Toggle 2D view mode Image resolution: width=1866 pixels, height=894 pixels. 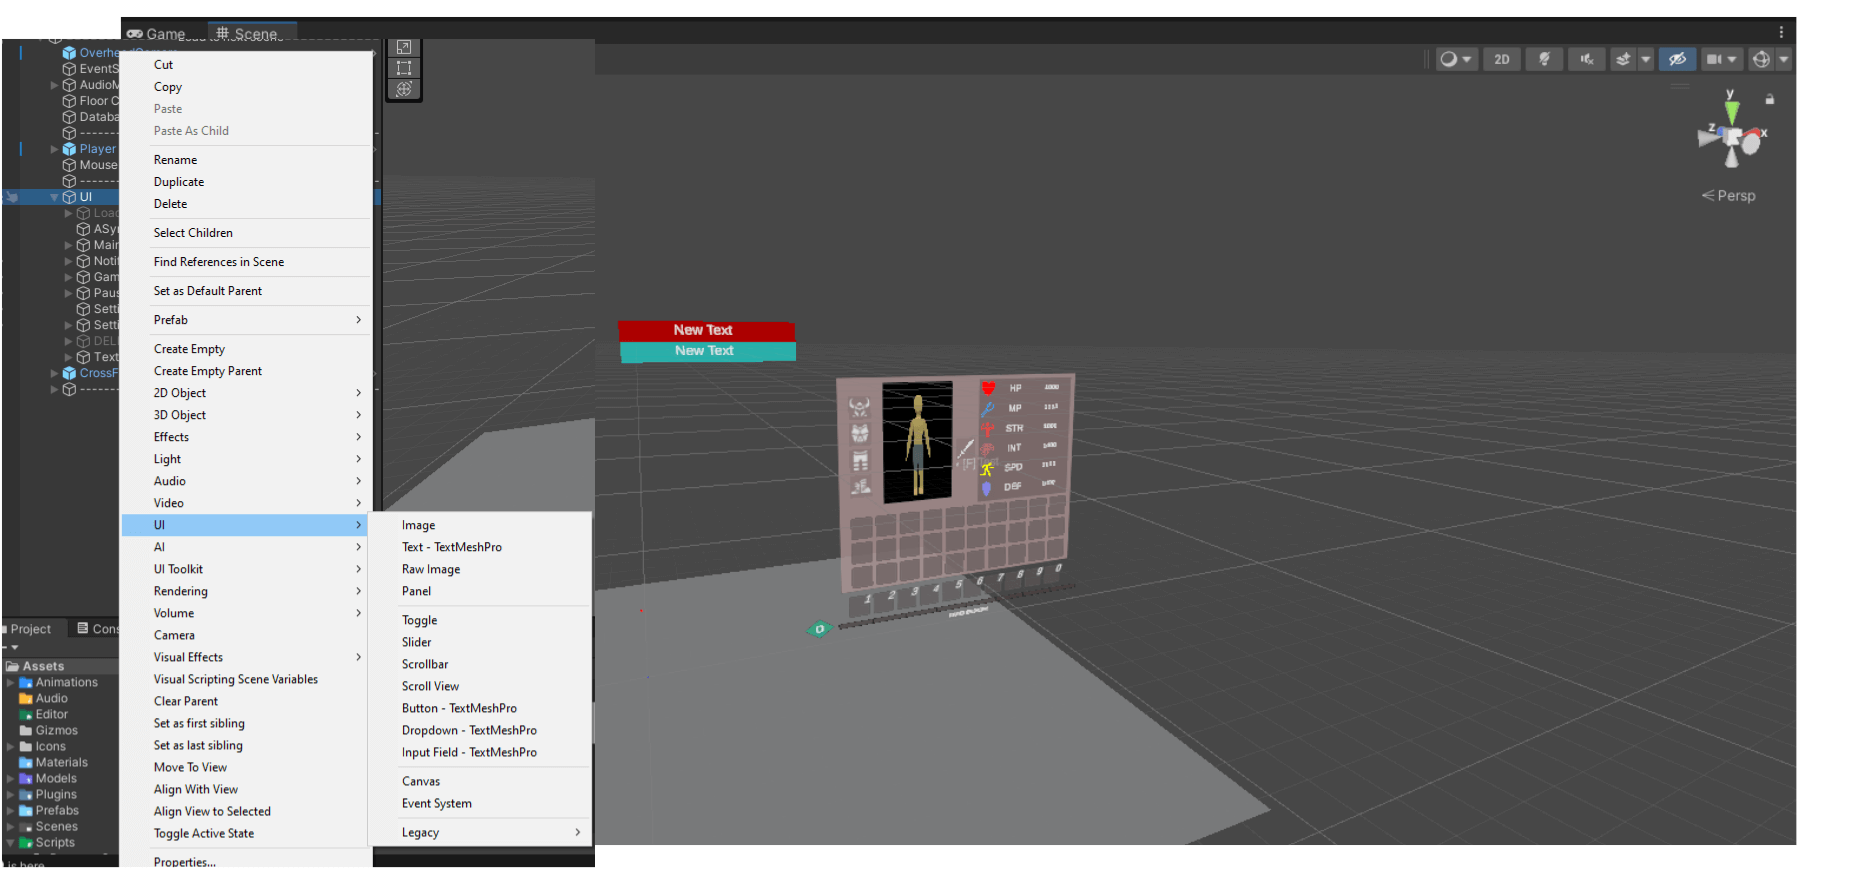[x=1501, y=60]
